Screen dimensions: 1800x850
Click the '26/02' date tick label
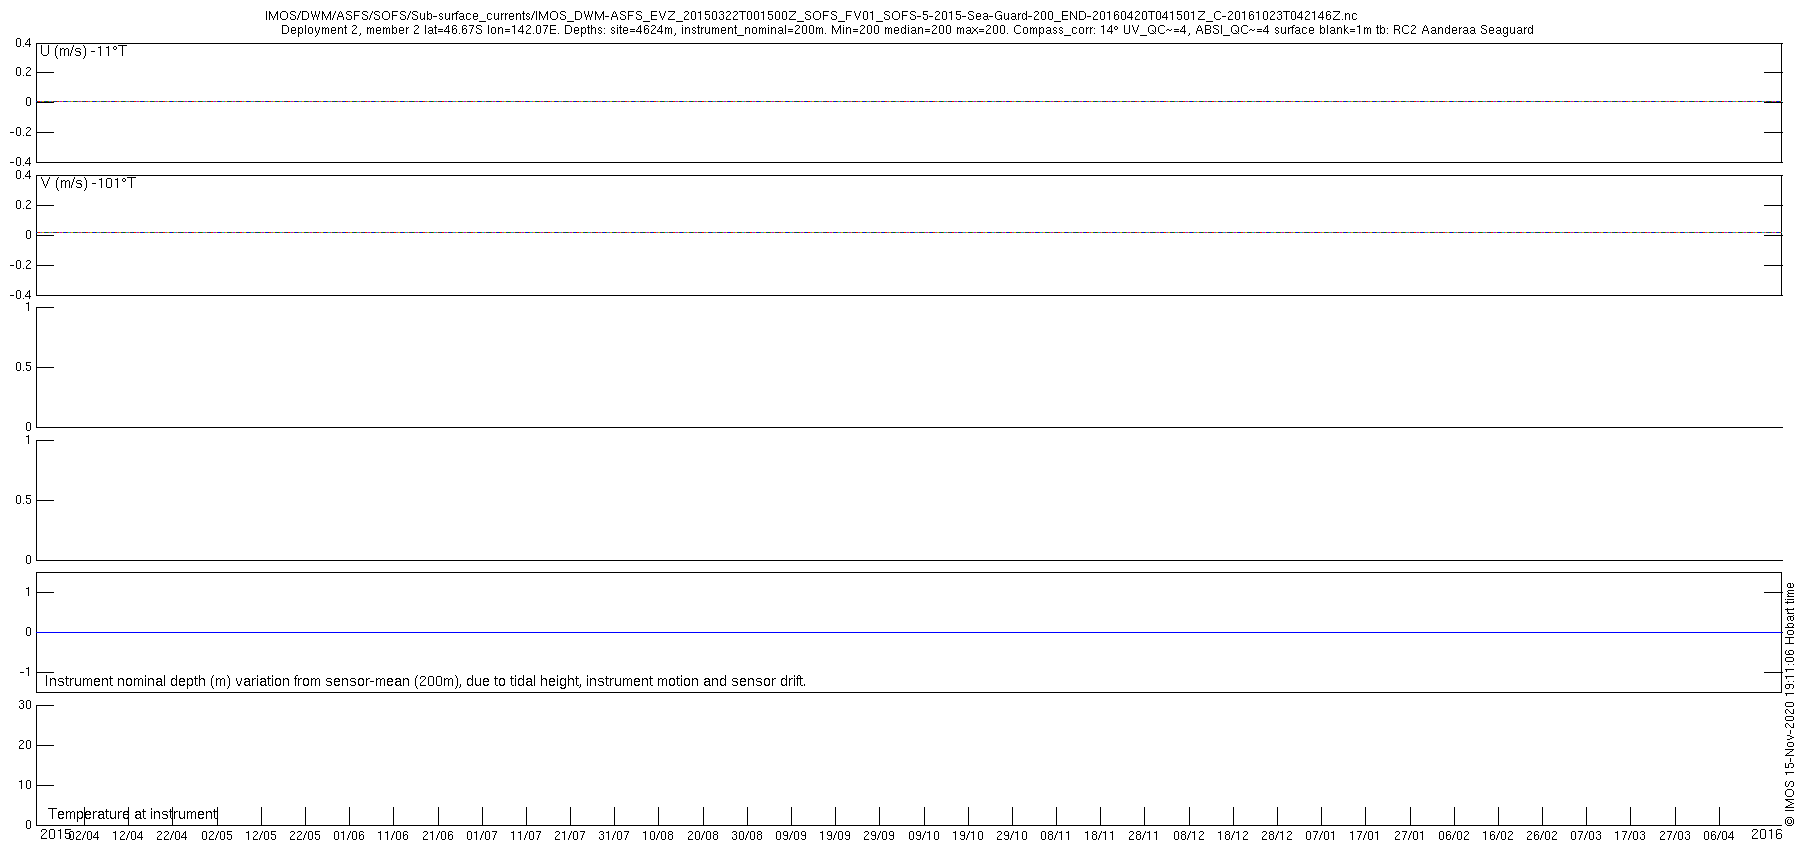tap(1542, 836)
